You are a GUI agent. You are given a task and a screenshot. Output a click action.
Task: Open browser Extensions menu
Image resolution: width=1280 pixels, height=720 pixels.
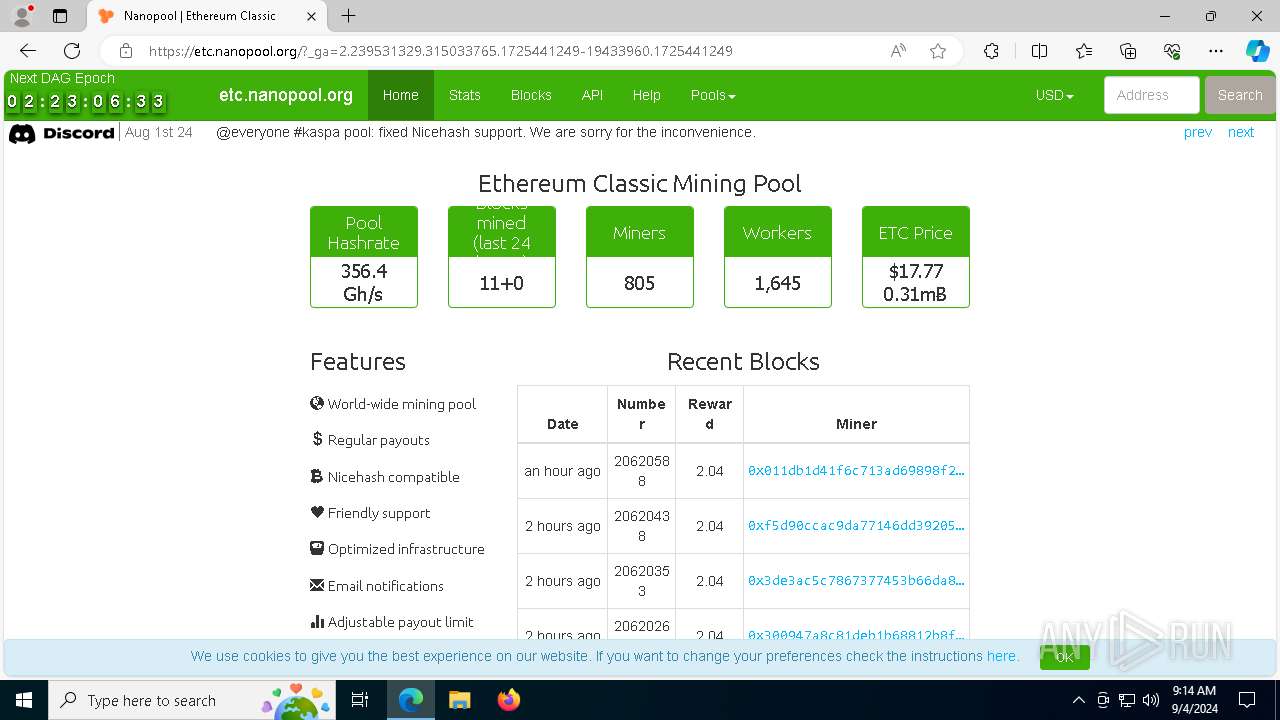tap(991, 51)
